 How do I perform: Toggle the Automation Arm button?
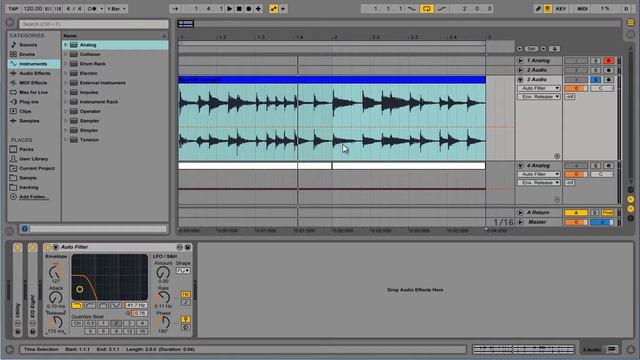pyautogui.click(x=273, y=9)
